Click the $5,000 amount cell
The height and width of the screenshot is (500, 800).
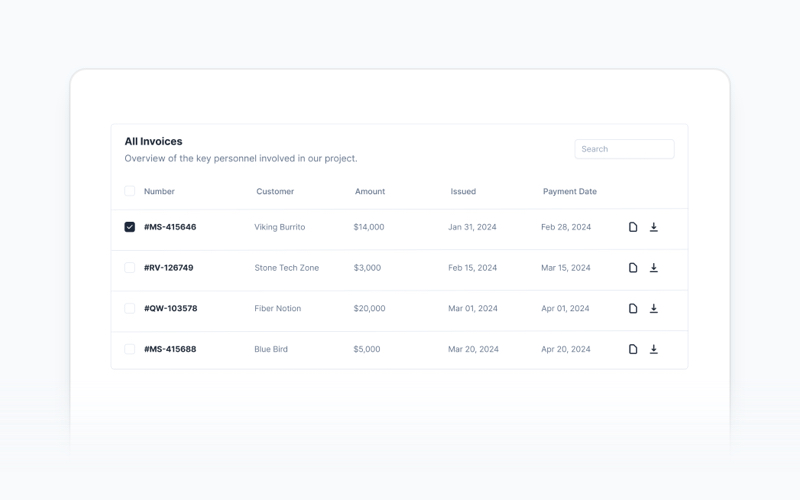point(367,349)
